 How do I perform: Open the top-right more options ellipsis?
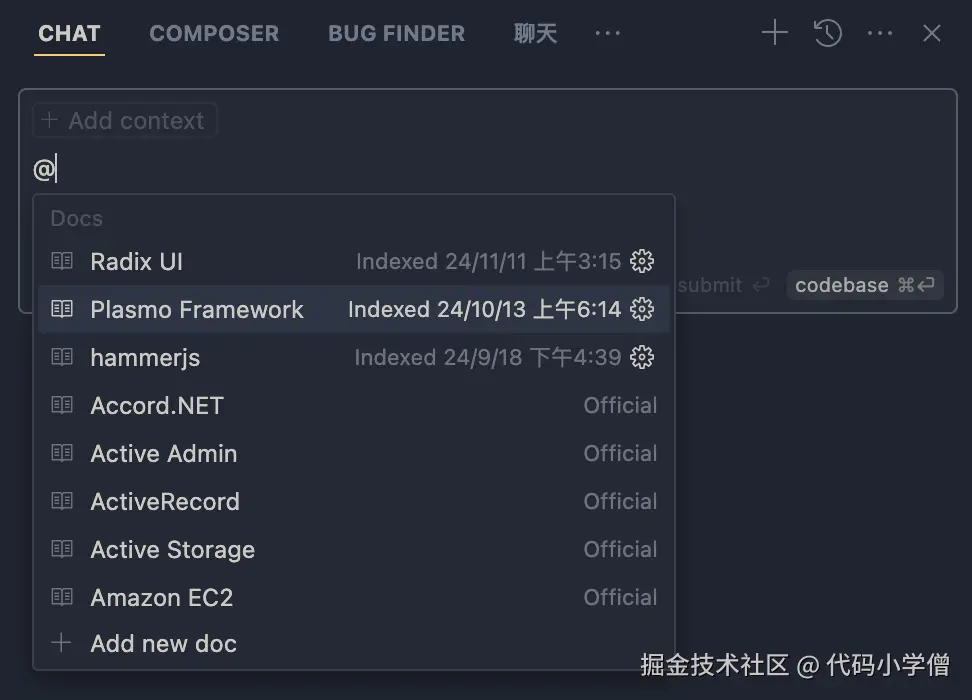(x=880, y=33)
